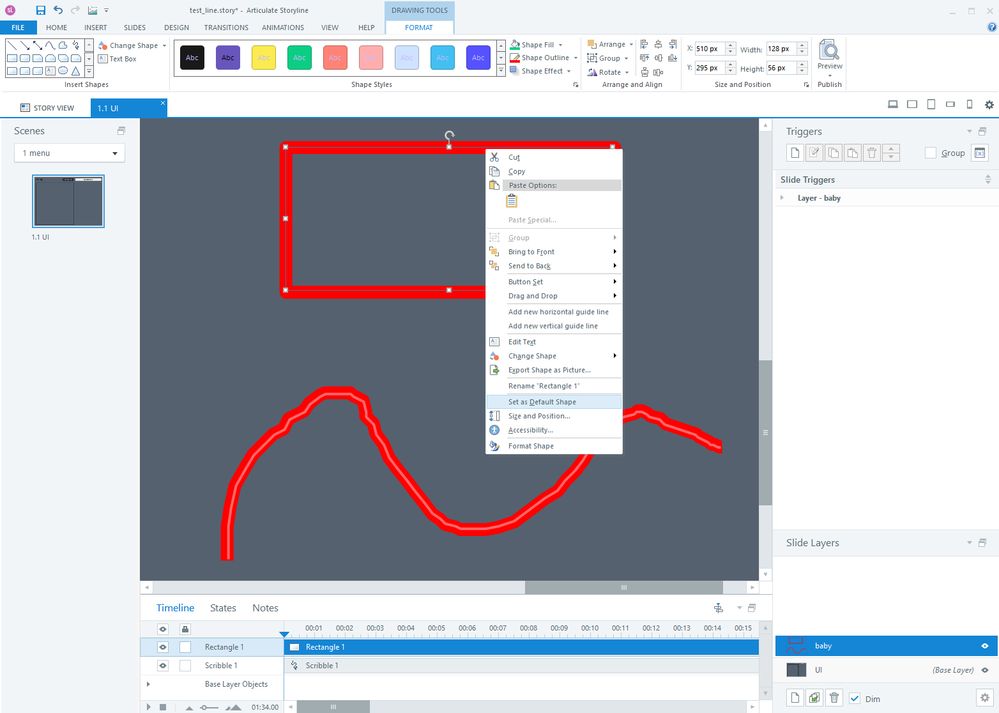The width and height of the screenshot is (999, 713).
Task: Switch to phone portrait view icon
Action: coord(970,104)
